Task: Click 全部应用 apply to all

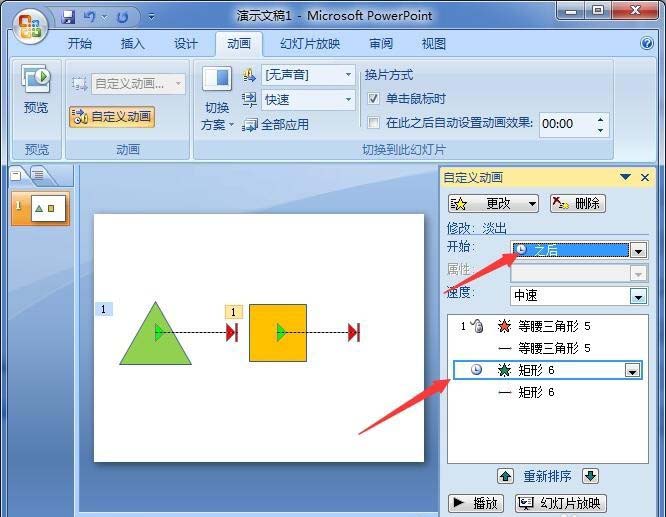Action: click(x=276, y=124)
